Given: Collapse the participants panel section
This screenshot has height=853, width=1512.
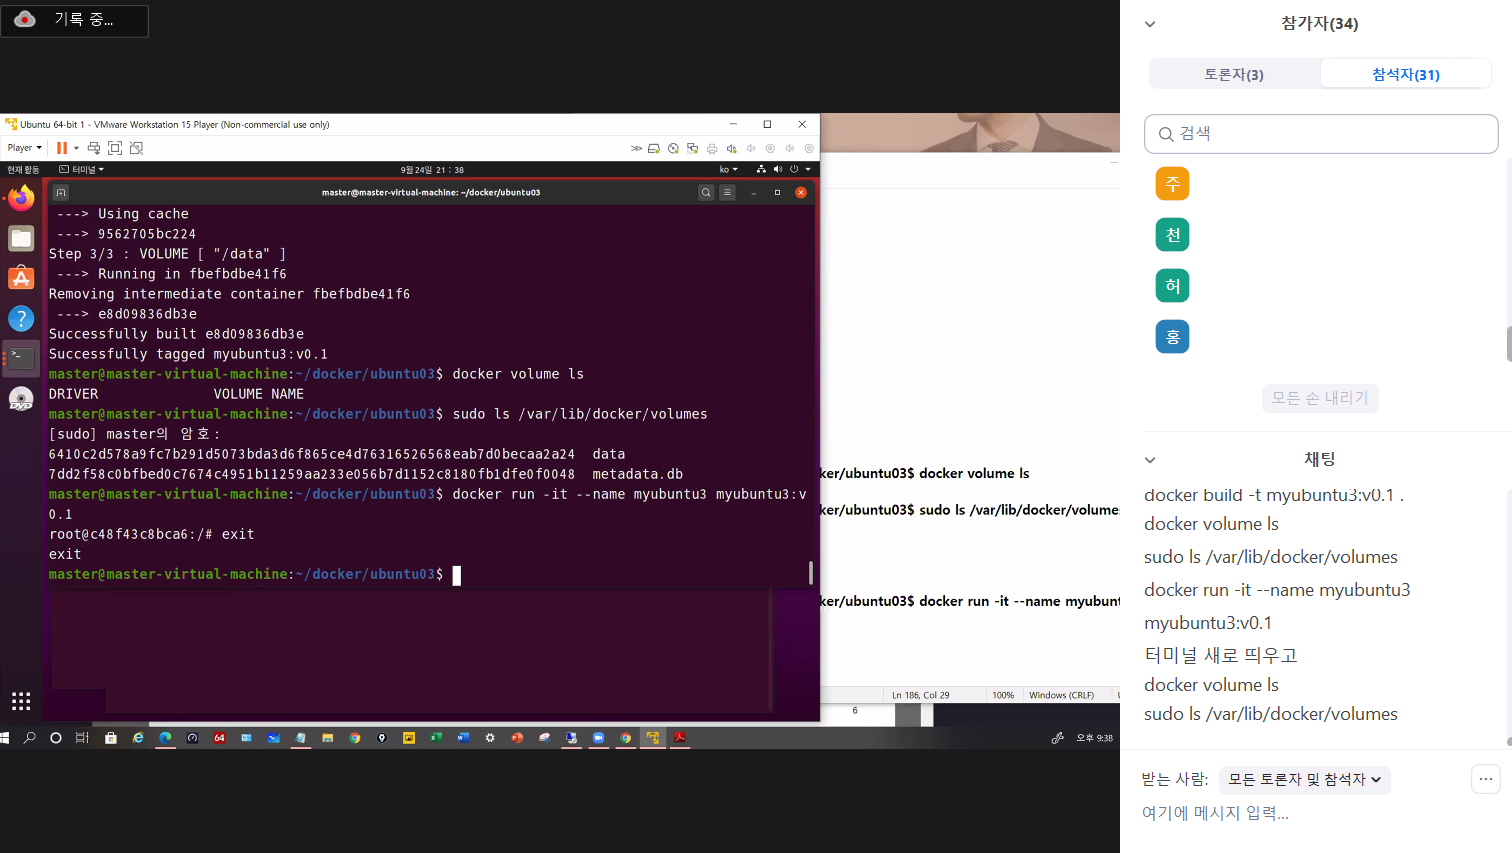Looking at the screenshot, I should pyautogui.click(x=1150, y=24).
